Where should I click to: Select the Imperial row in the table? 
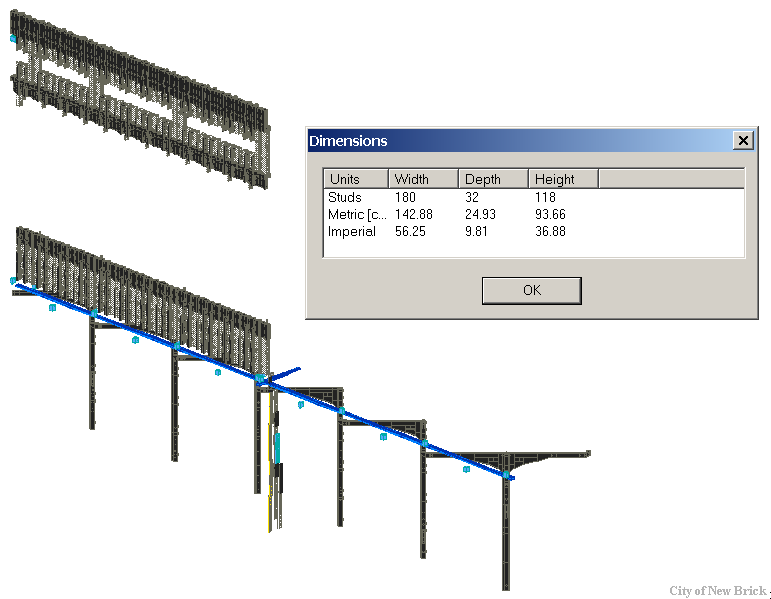click(x=534, y=232)
